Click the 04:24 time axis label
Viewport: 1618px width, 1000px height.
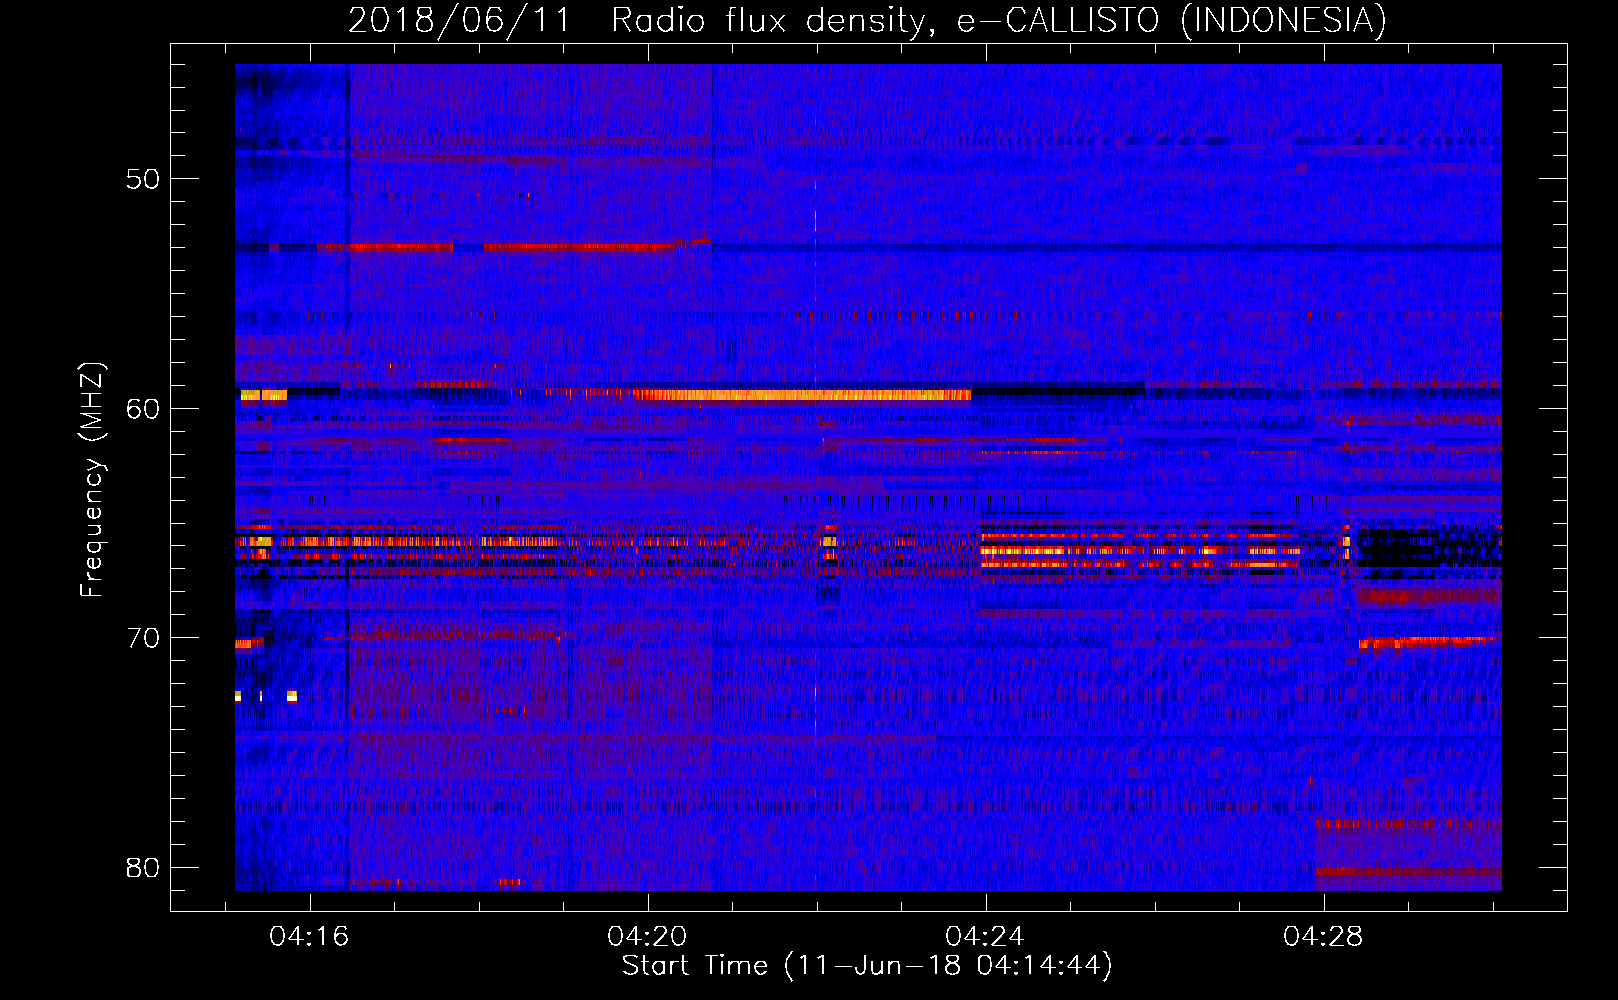click(x=985, y=936)
